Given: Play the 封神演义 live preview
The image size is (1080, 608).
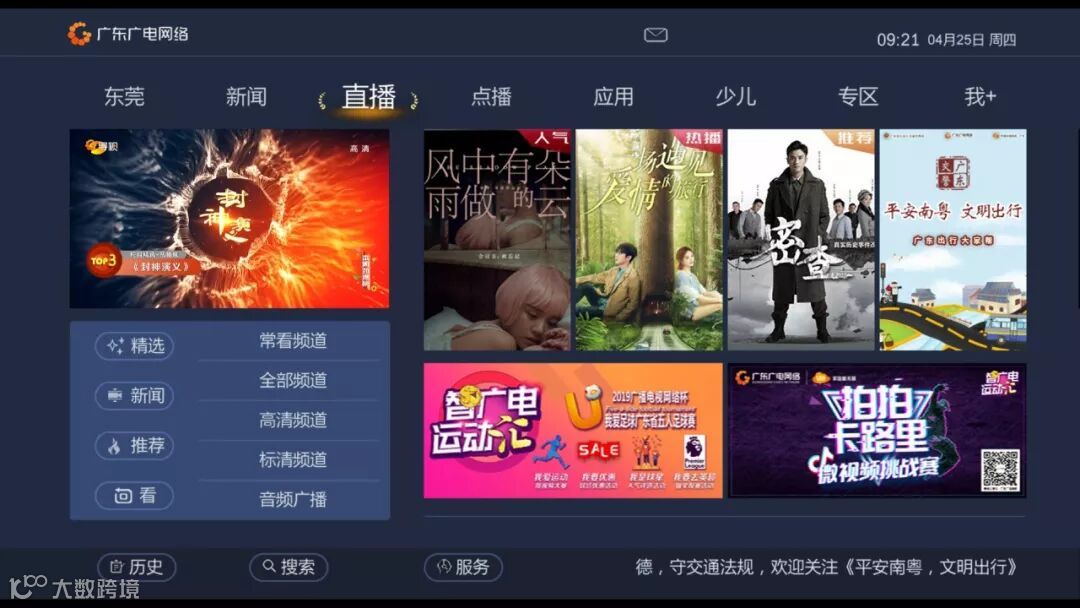Looking at the screenshot, I should click(229, 218).
